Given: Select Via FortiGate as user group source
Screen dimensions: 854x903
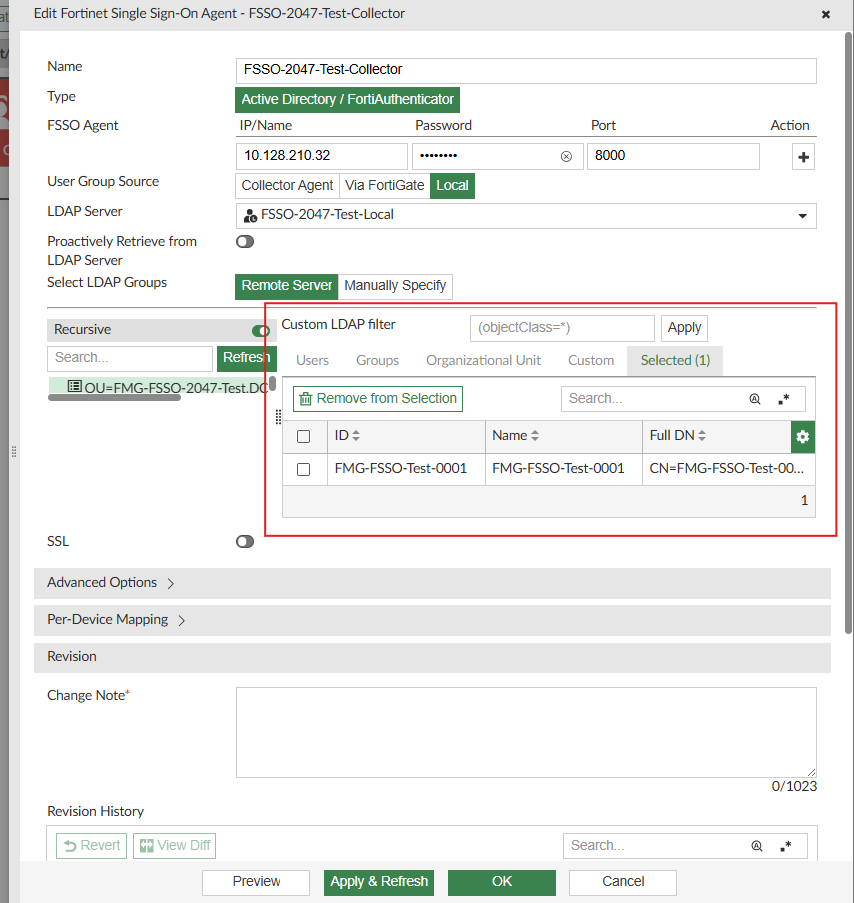Looking at the screenshot, I should 385,185.
